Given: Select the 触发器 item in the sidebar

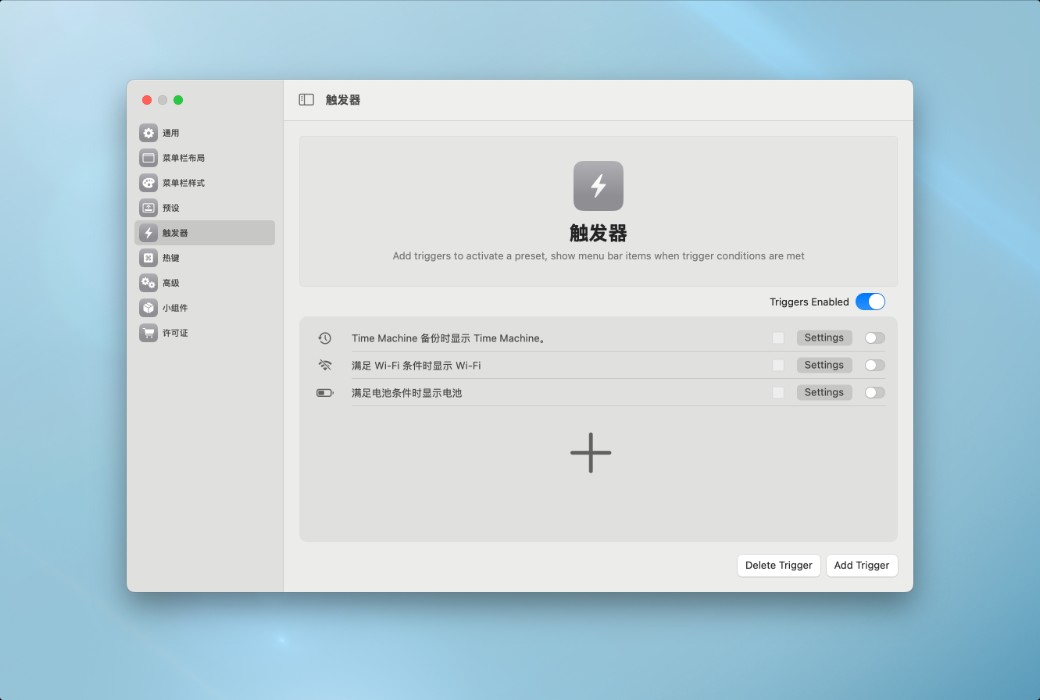Looking at the screenshot, I should 205,233.
